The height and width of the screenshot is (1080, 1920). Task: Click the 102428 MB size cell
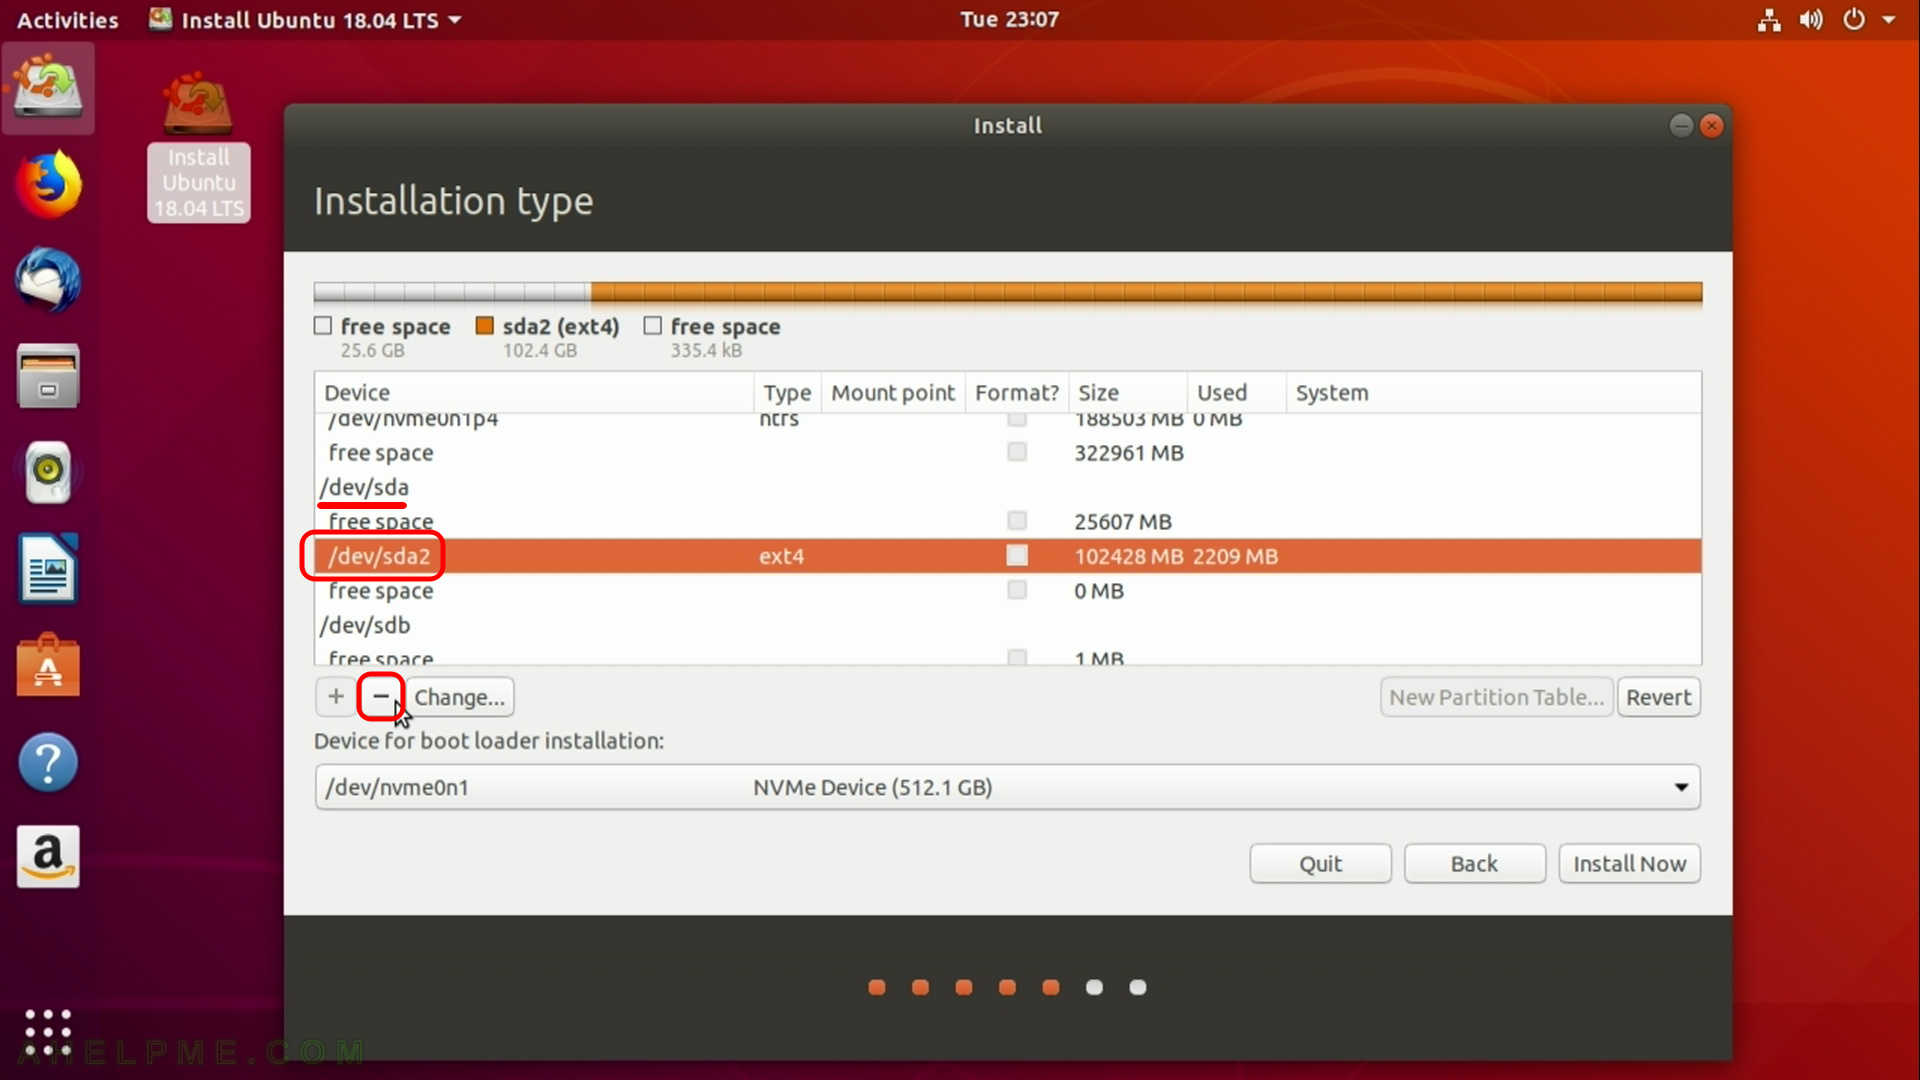click(x=1128, y=556)
